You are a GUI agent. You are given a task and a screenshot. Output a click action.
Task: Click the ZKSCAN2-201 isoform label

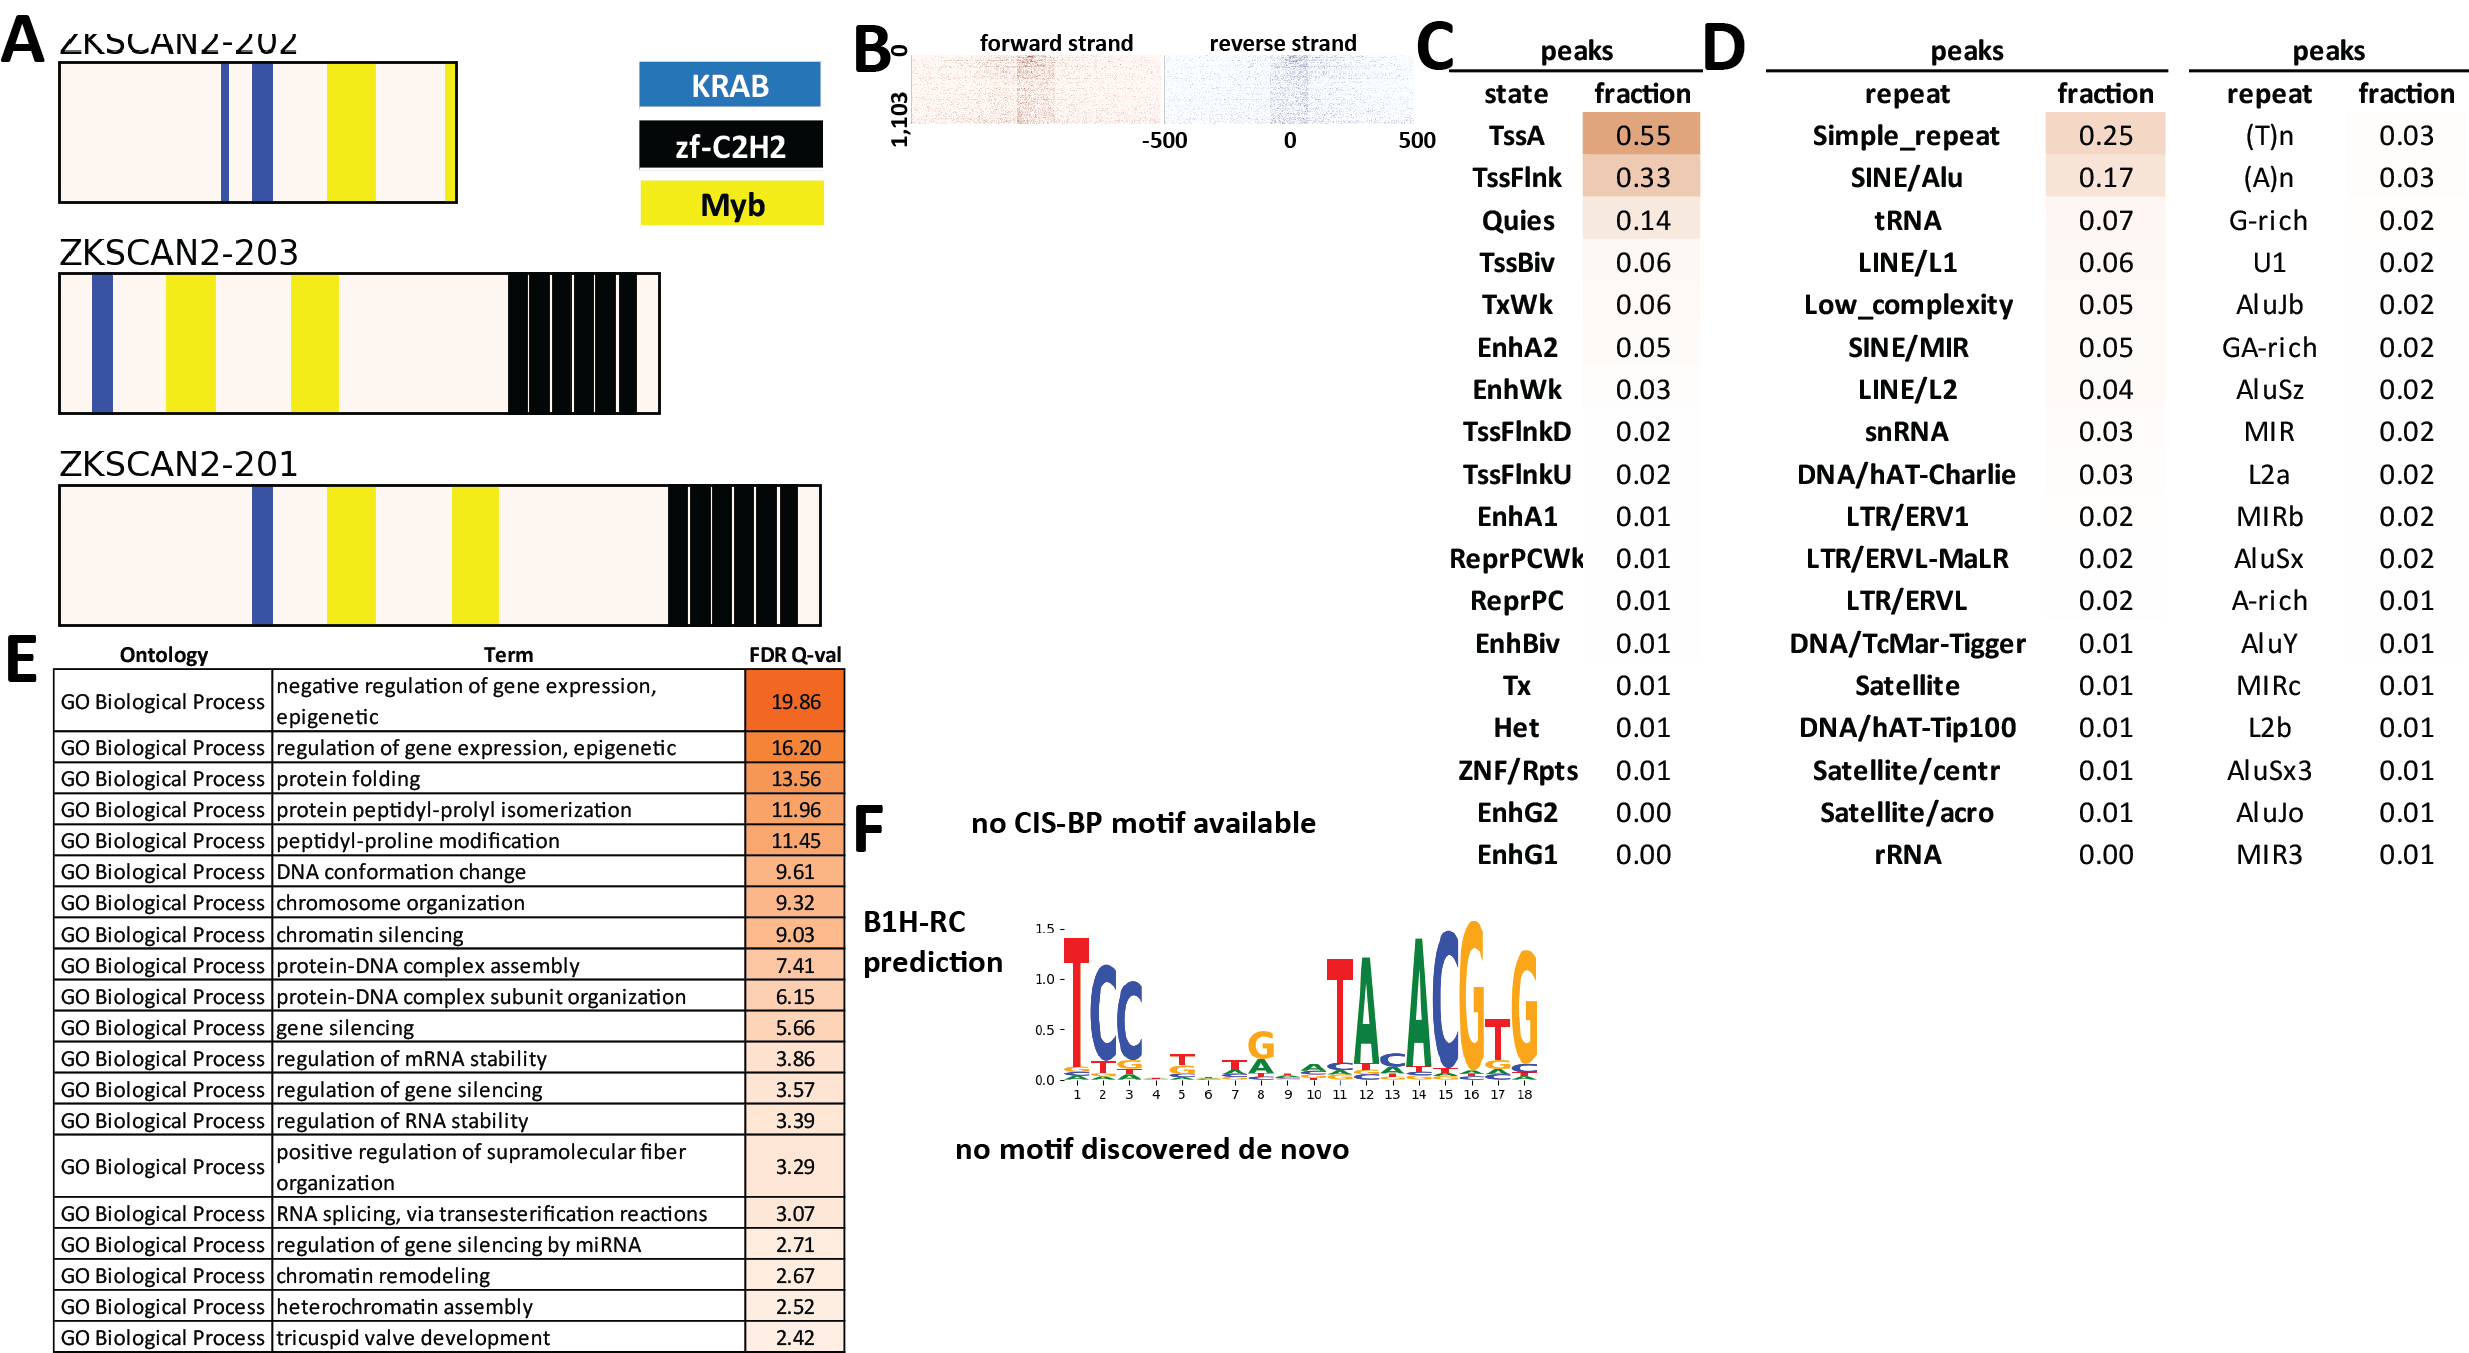click(179, 465)
